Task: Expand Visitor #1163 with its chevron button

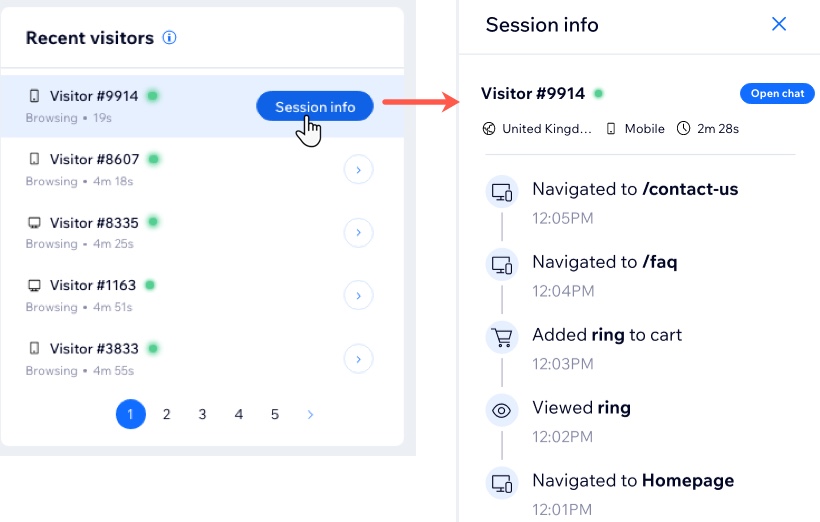Action: click(x=358, y=296)
